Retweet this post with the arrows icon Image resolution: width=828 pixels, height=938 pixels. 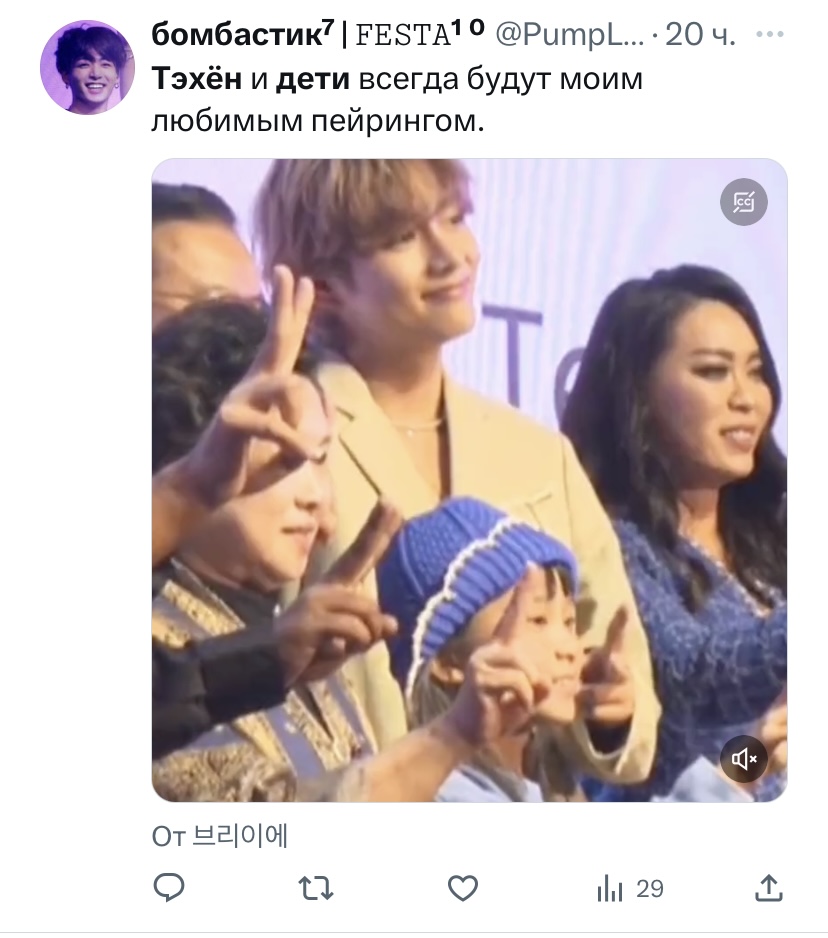pos(316,887)
